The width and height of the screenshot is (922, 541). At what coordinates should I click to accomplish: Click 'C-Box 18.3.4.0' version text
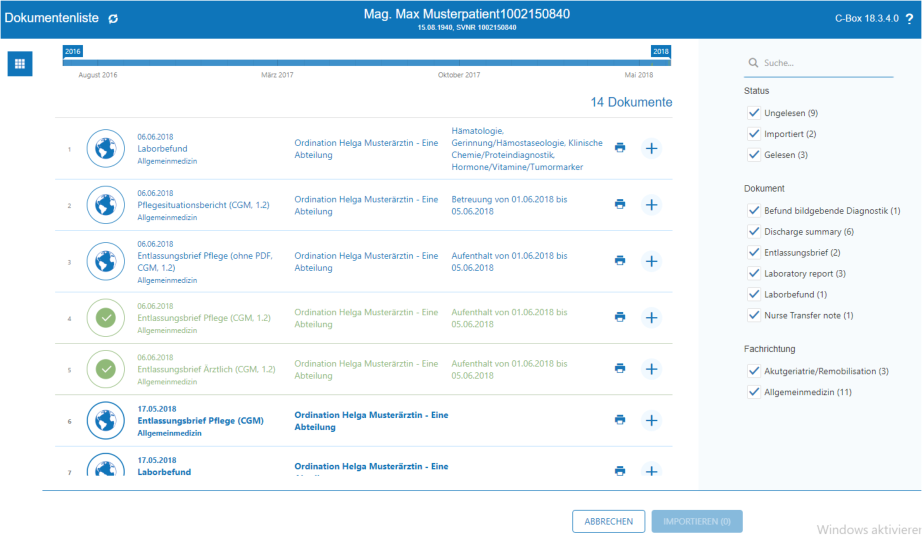(x=867, y=18)
